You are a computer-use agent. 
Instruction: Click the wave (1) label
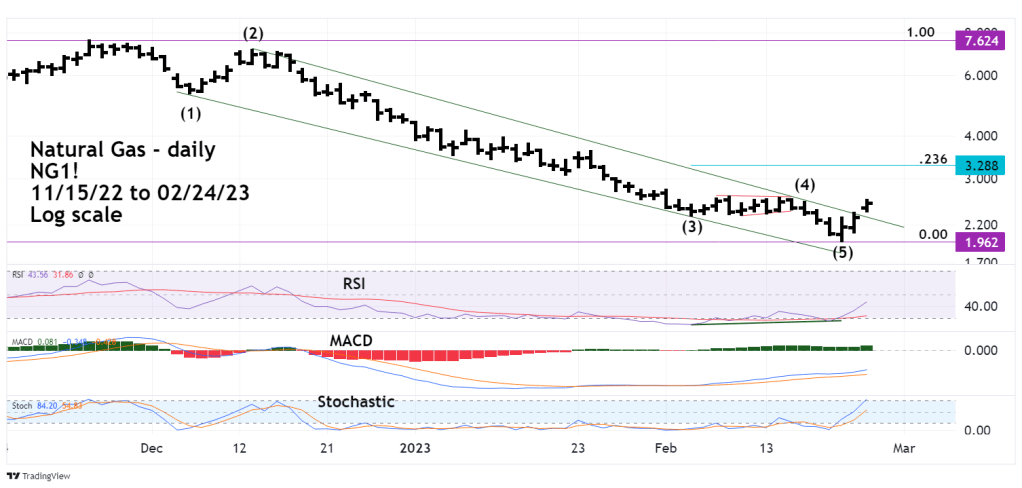point(190,111)
